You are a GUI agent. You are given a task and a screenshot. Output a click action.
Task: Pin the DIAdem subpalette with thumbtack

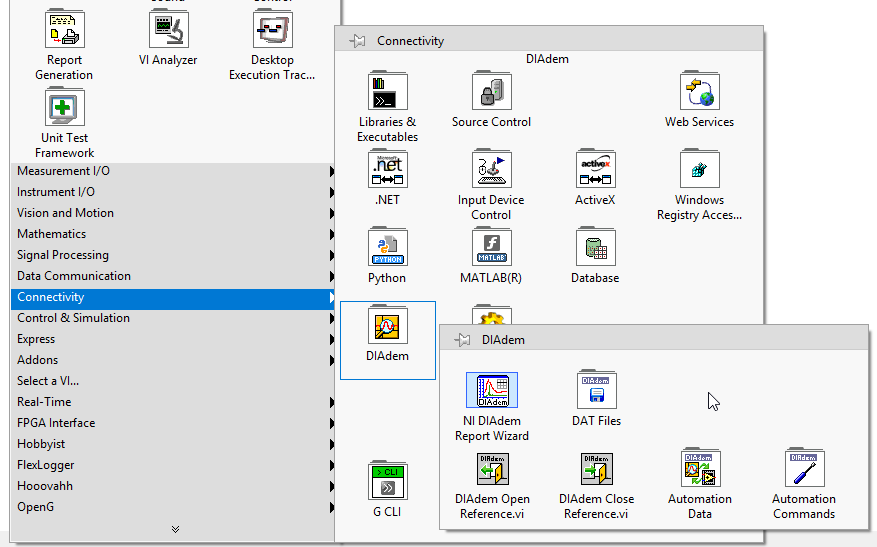point(462,339)
